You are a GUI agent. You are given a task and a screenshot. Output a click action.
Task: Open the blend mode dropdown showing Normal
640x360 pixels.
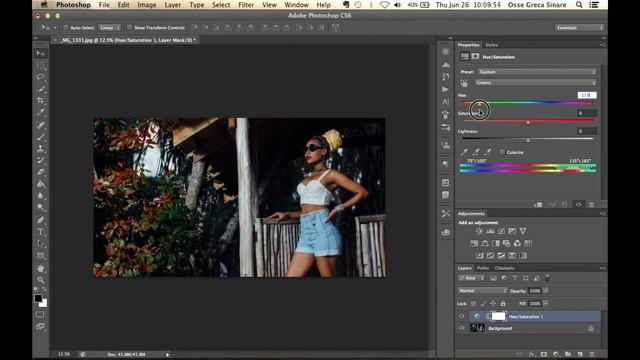pos(482,291)
